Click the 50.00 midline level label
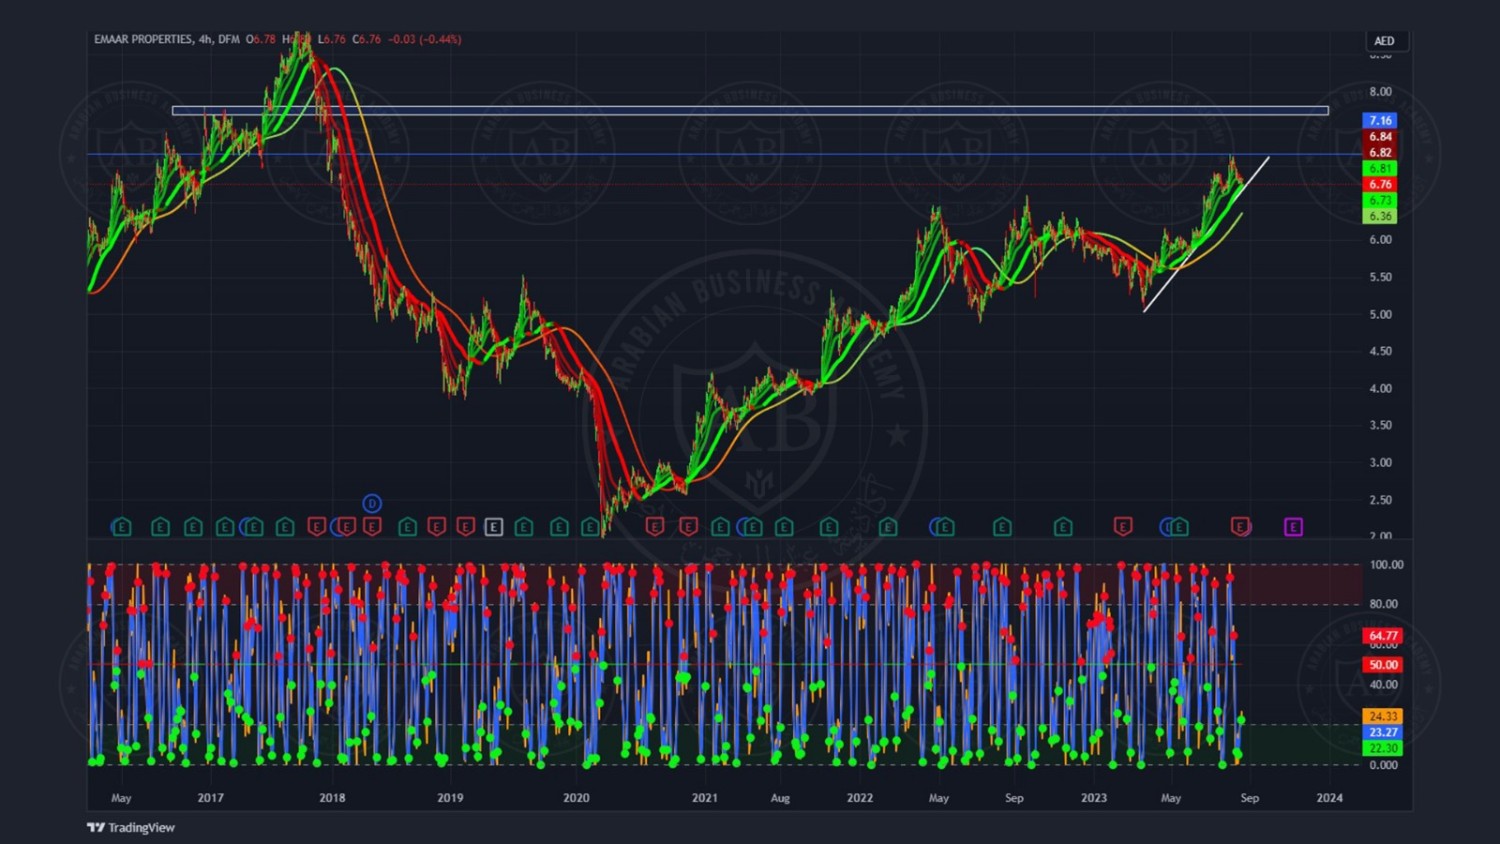Image resolution: width=1500 pixels, height=844 pixels. 1383,665
